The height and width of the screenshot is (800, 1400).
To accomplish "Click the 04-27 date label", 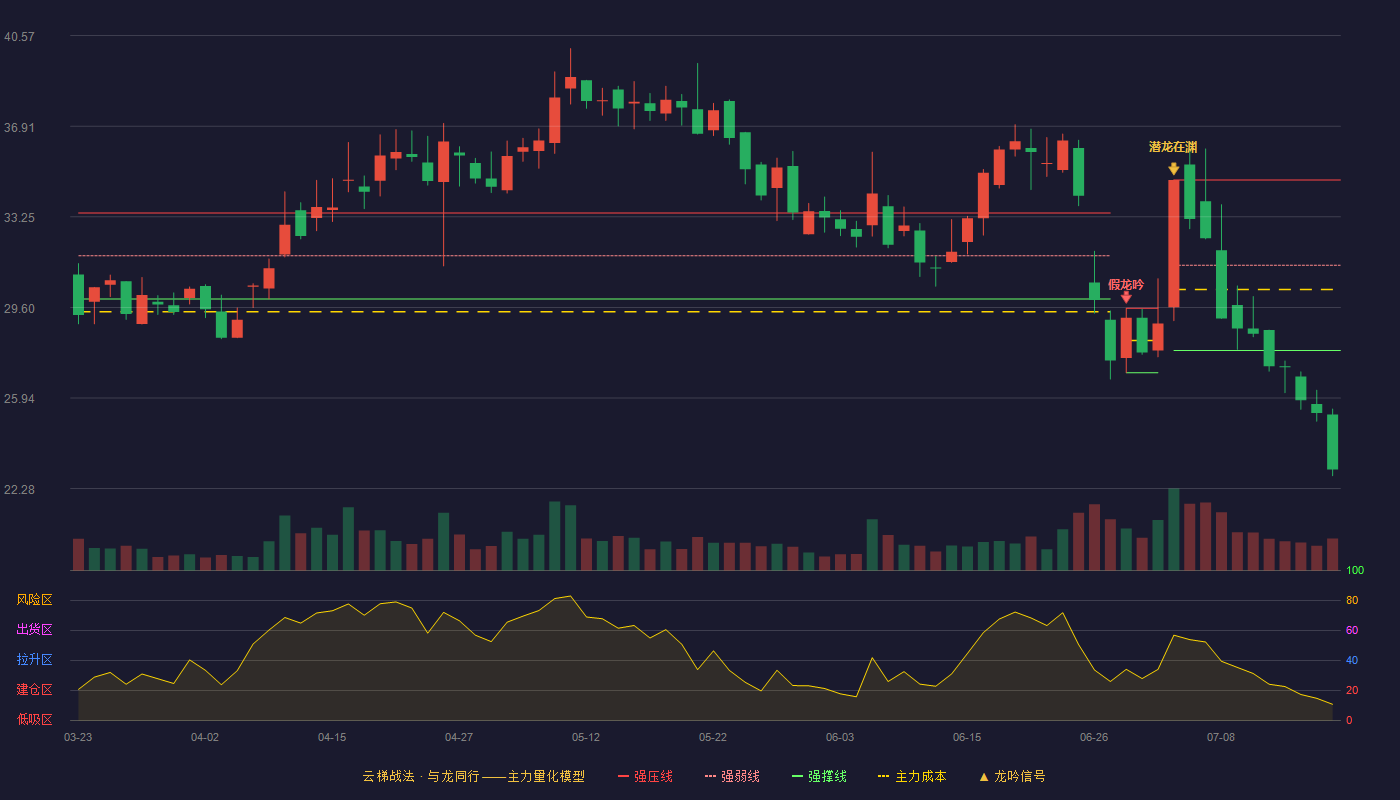I will [459, 737].
